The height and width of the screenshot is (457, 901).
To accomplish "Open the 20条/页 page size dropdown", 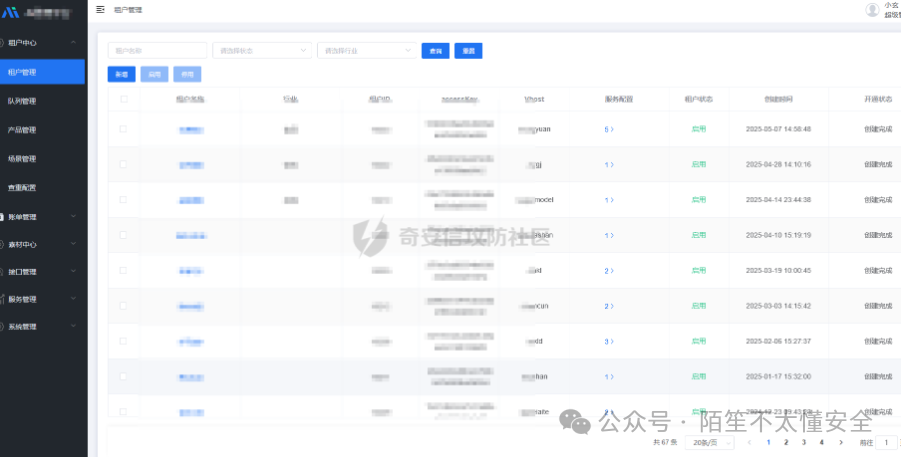I will pyautogui.click(x=710, y=443).
